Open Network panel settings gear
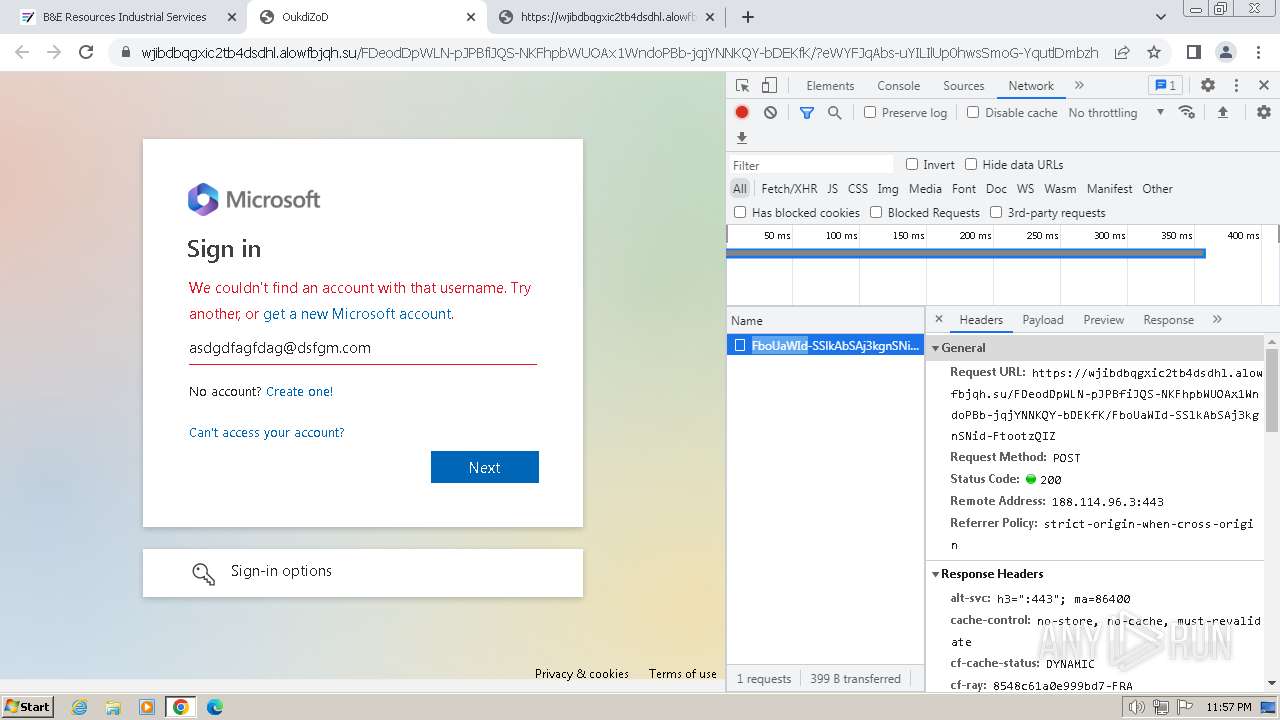The height and width of the screenshot is (720, 1280). coord(1264,112)
